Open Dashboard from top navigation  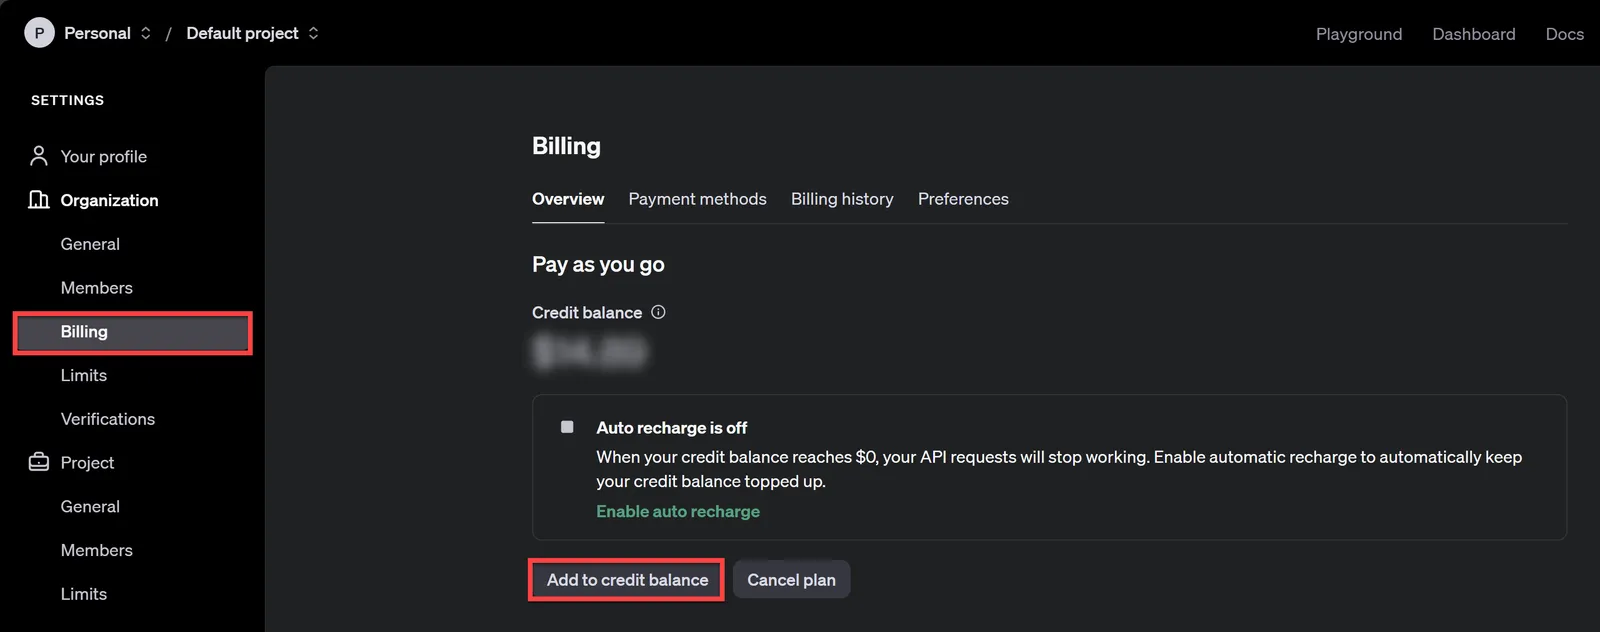[1474, 34]
